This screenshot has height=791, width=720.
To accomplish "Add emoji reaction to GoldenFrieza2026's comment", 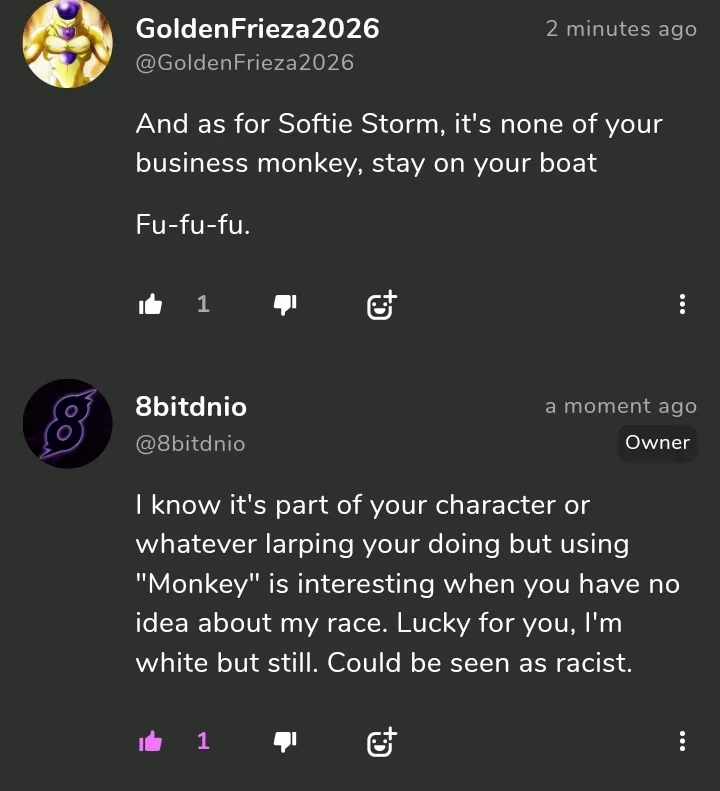I will pyautogui.click(x=381, y=305).
